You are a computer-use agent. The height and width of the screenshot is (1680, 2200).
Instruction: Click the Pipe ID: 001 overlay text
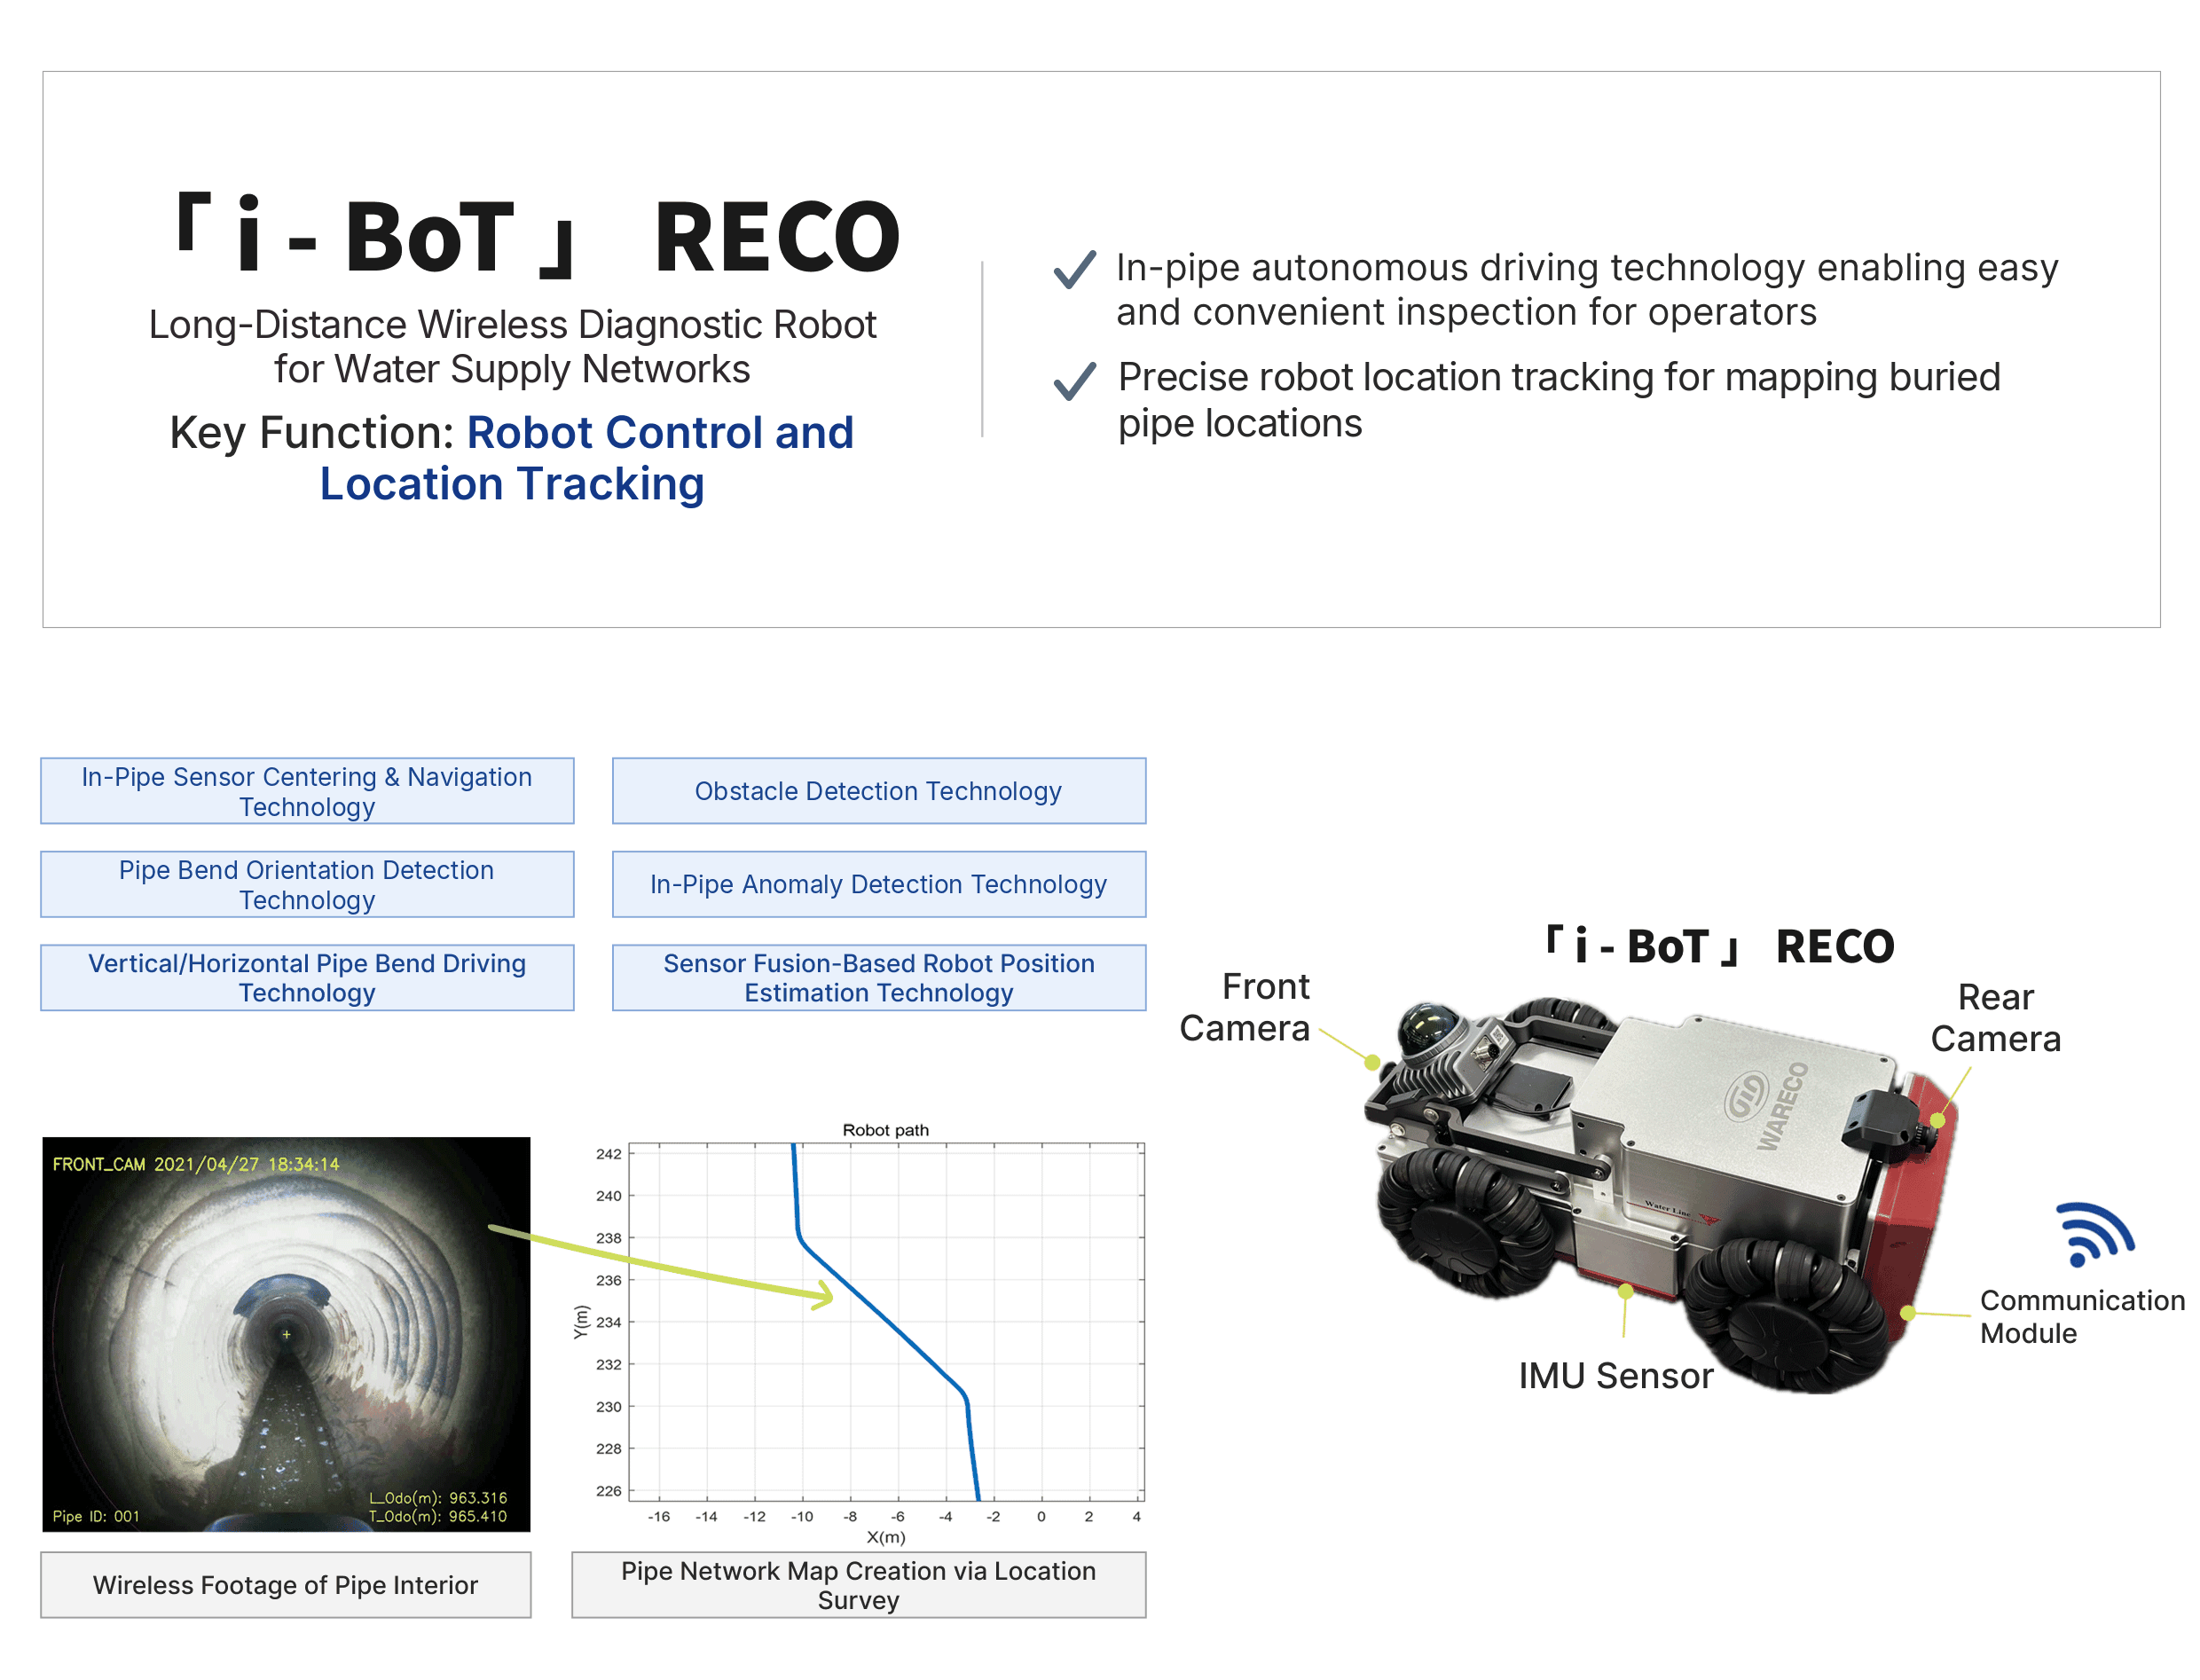[x=96, y=1516]
